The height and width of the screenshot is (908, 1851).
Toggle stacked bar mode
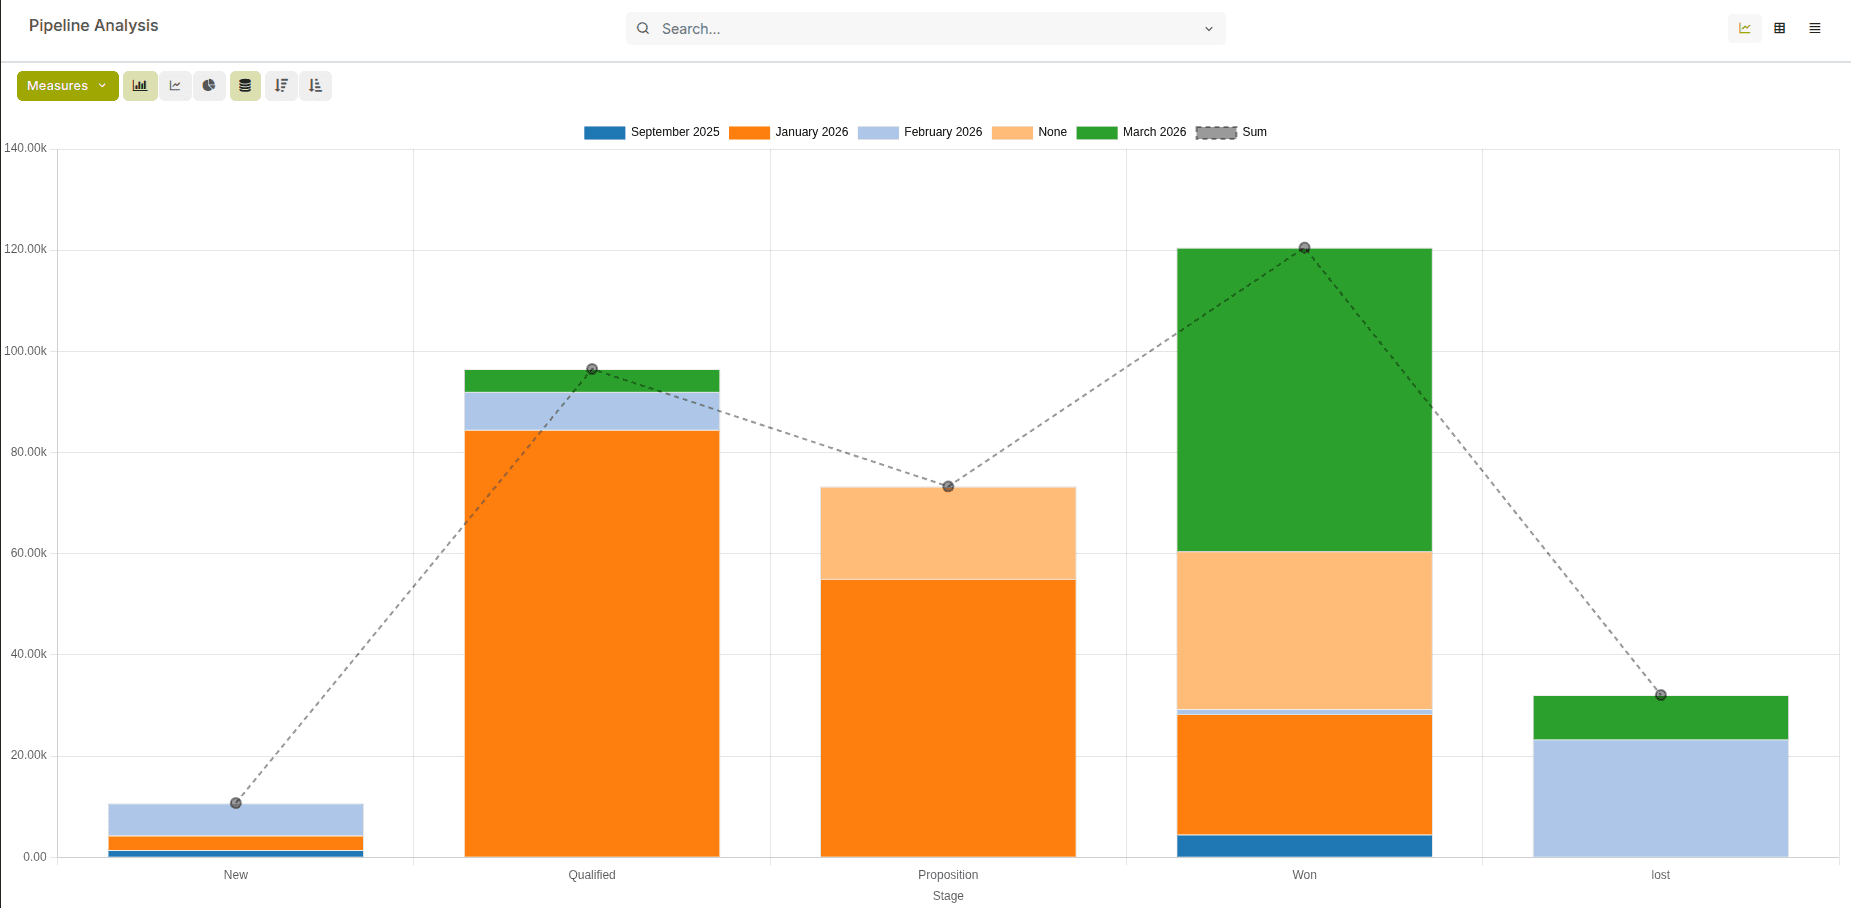245,86
